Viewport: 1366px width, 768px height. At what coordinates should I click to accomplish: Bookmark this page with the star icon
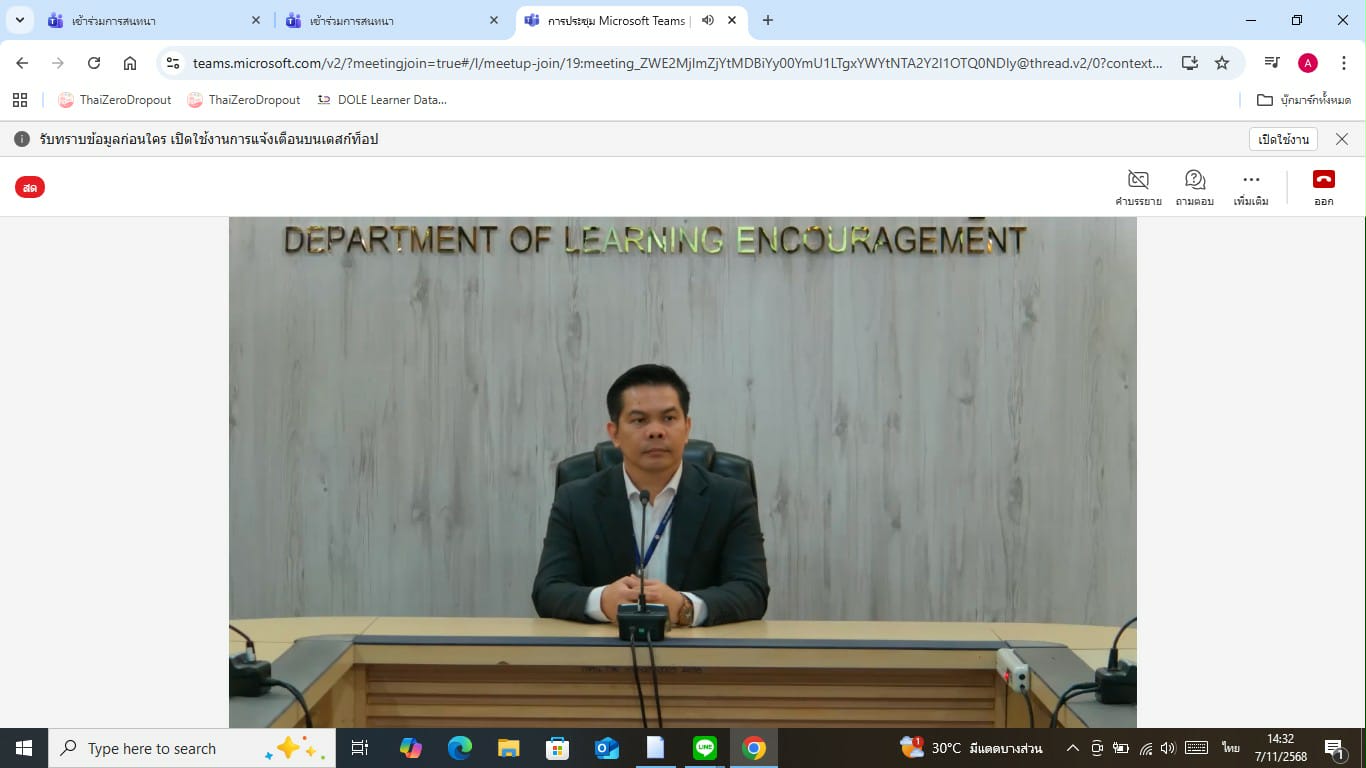[x=1222, y=63]
